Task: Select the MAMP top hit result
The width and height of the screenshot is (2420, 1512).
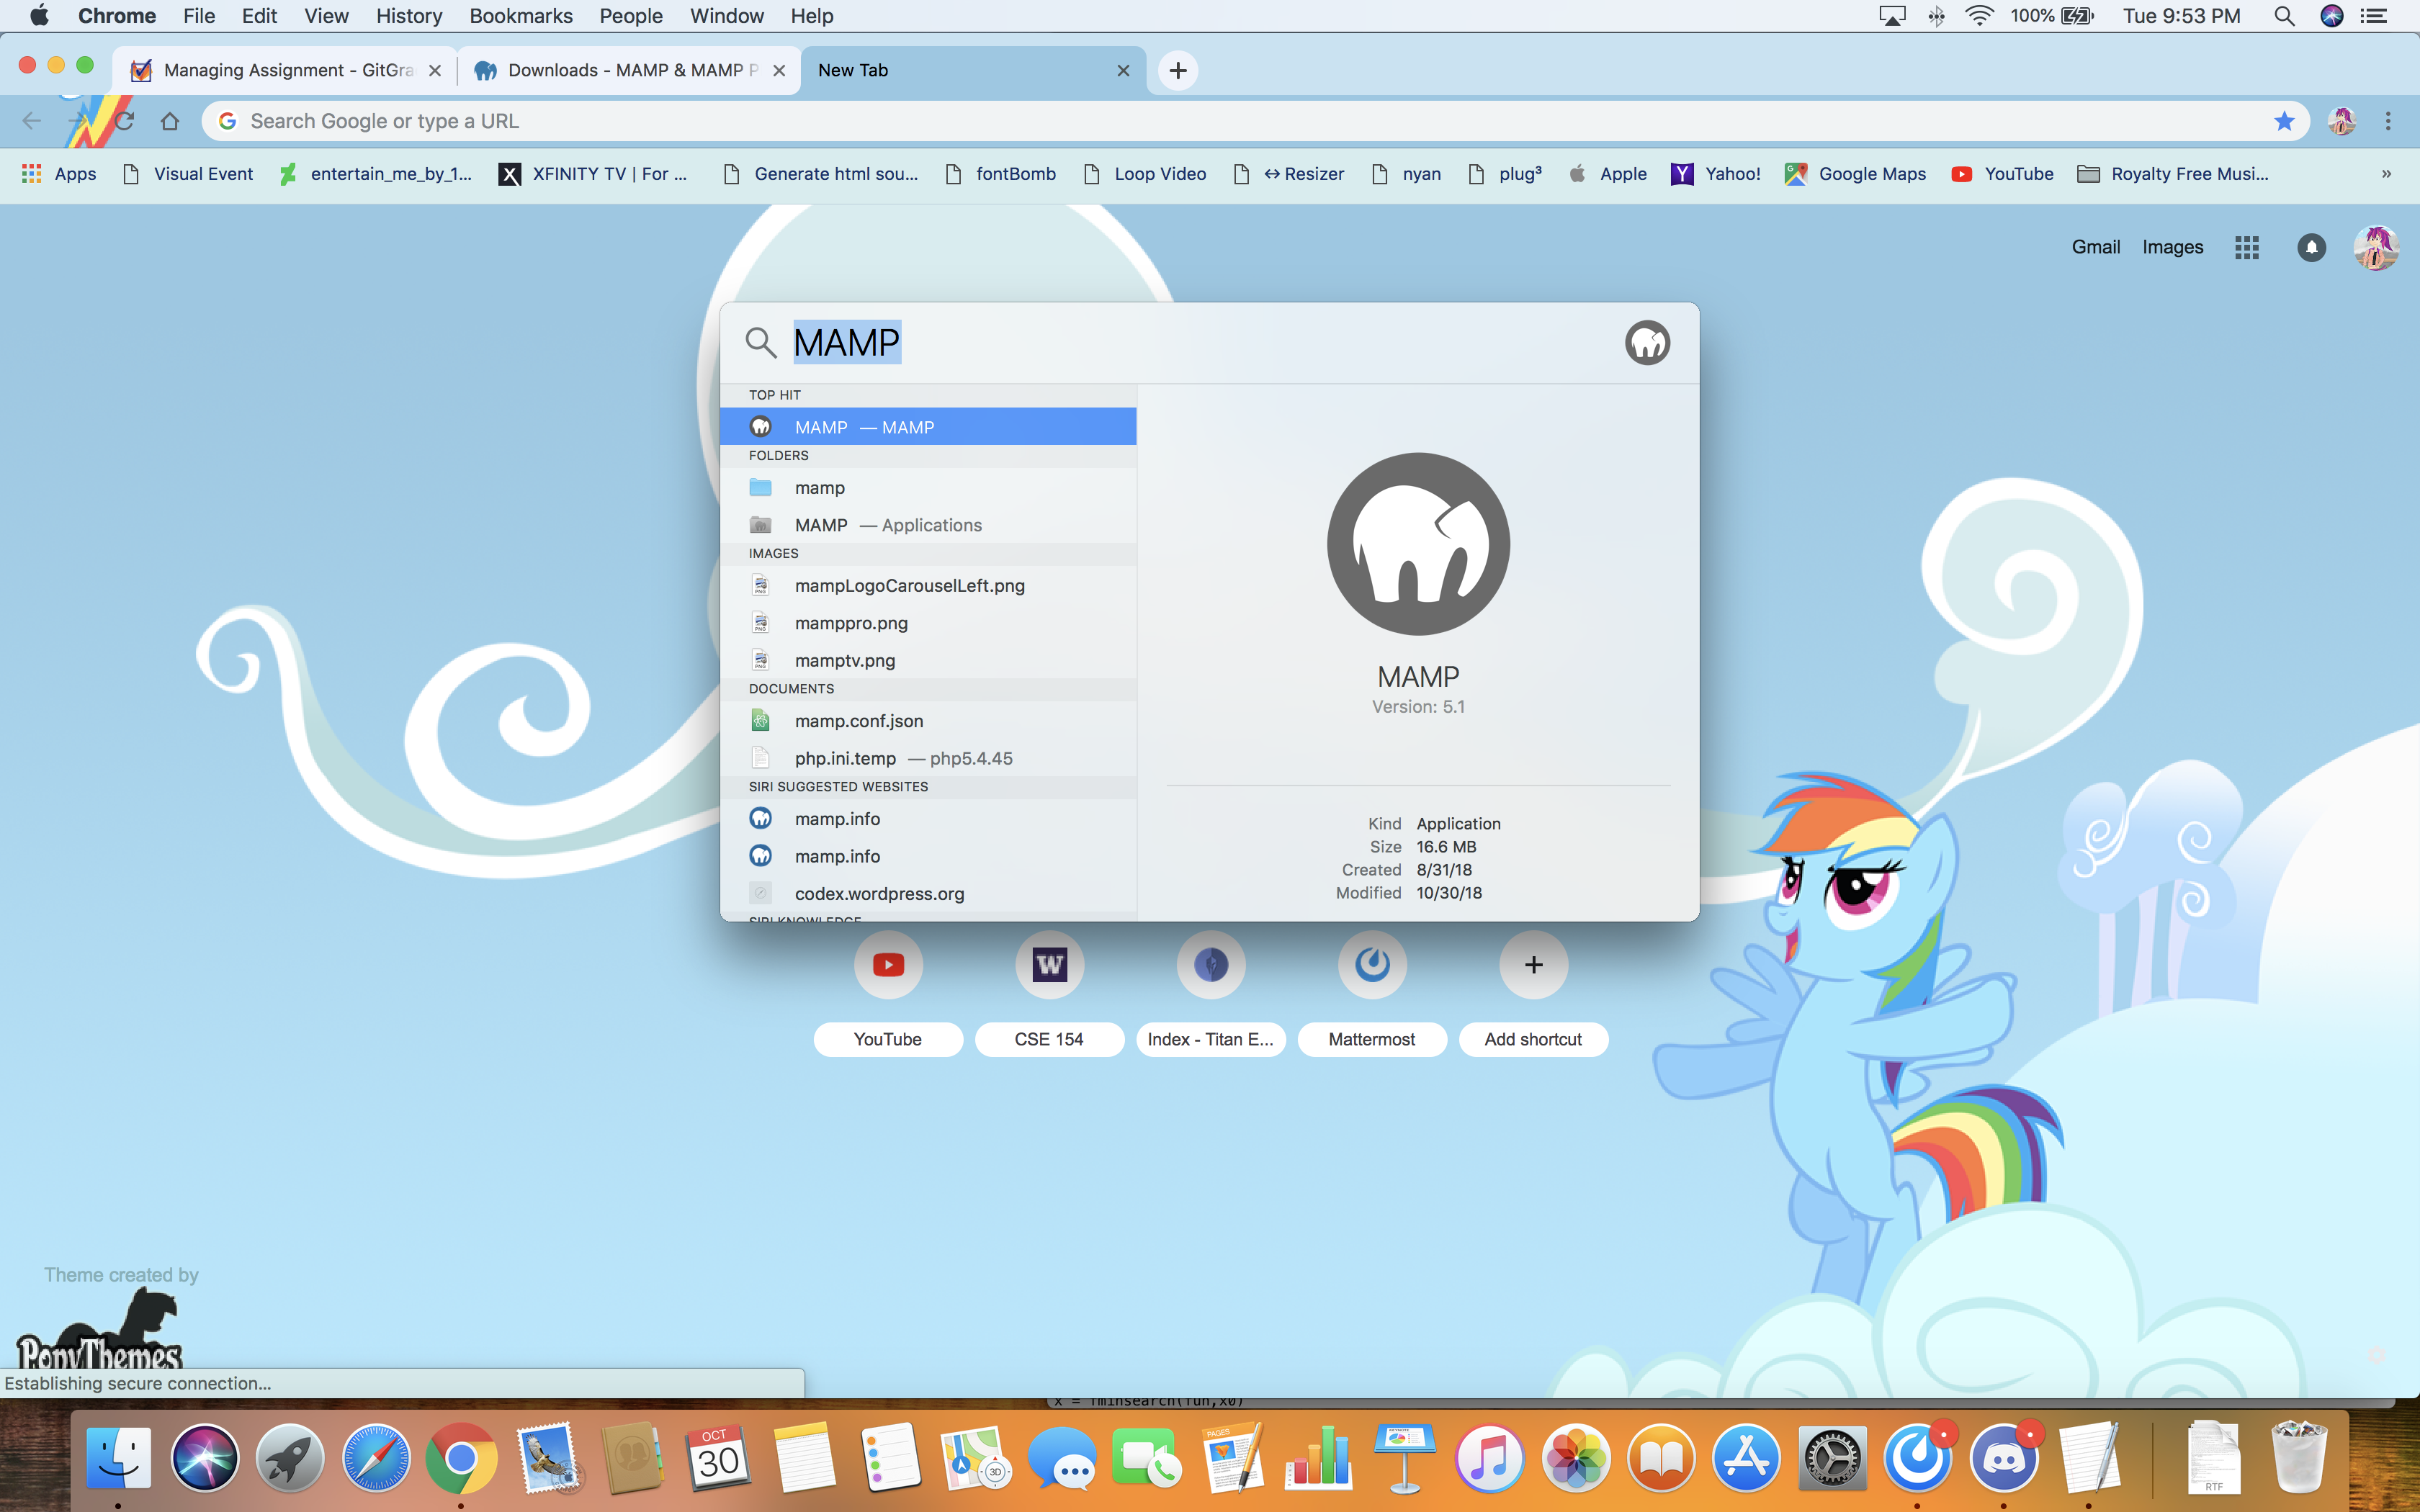Action: click(927, 427)
